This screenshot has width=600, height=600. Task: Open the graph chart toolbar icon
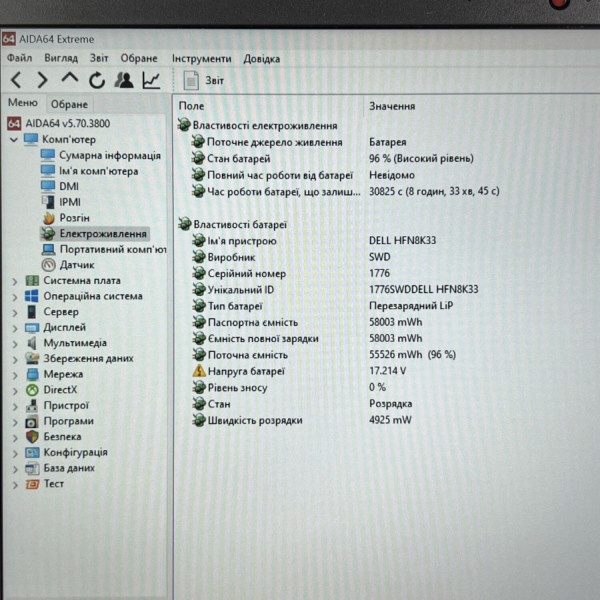click(151, 80)
